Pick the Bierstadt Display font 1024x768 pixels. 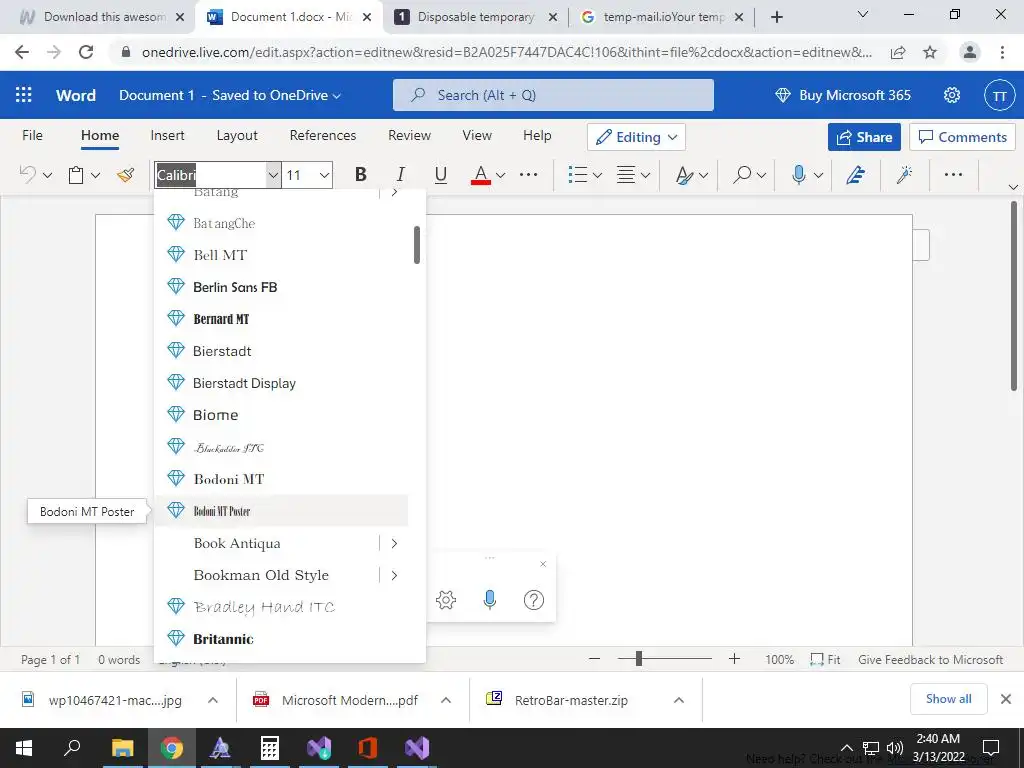point(281,383)
